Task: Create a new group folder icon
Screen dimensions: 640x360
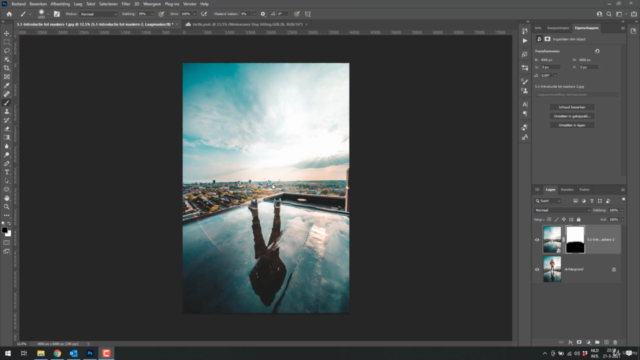Action: click(x=597, y=342)
